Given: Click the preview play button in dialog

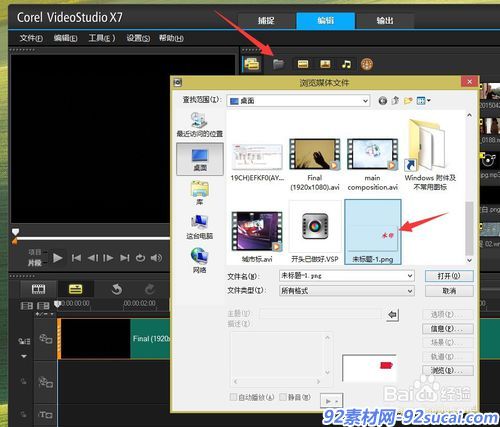Looking at the screenshot, I should click(331, 401).
